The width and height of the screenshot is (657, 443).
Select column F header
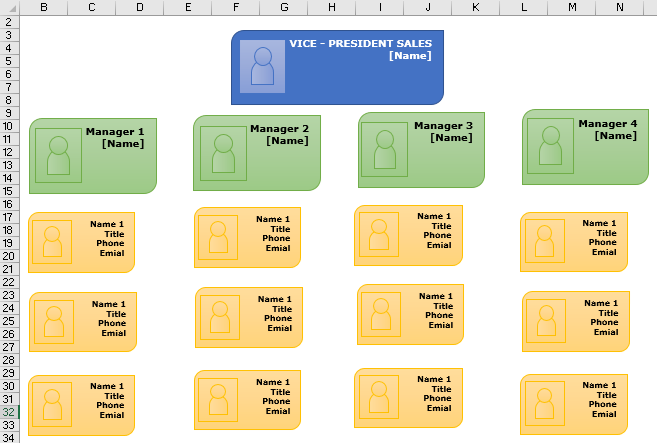click(236, 8)
